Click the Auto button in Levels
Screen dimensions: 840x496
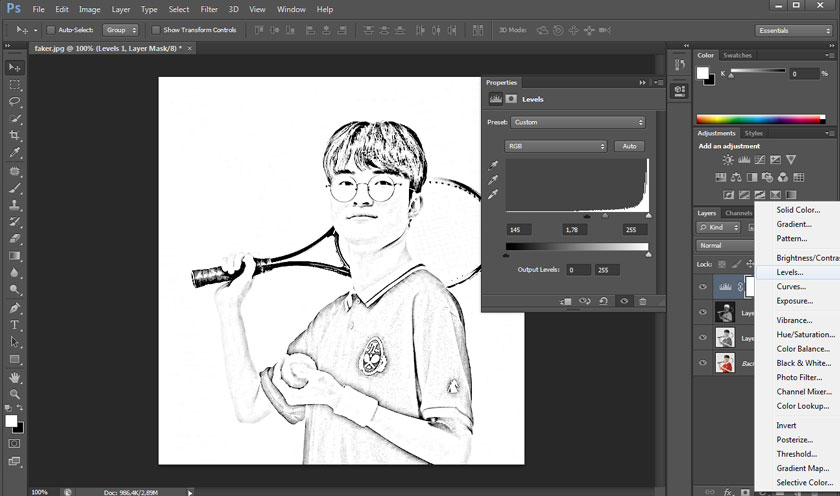pos(629,146)
